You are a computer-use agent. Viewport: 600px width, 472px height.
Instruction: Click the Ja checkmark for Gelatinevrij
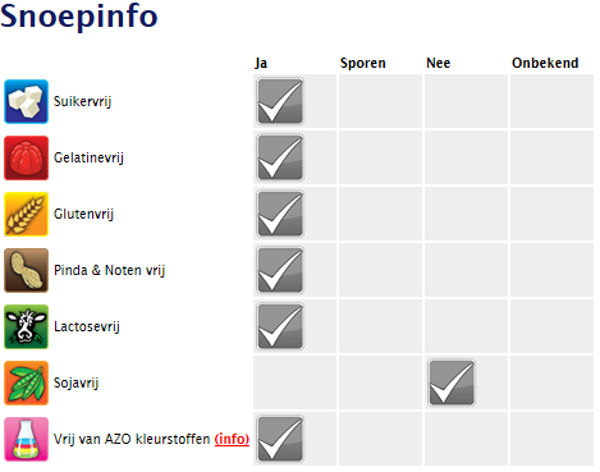pos(280,157)
